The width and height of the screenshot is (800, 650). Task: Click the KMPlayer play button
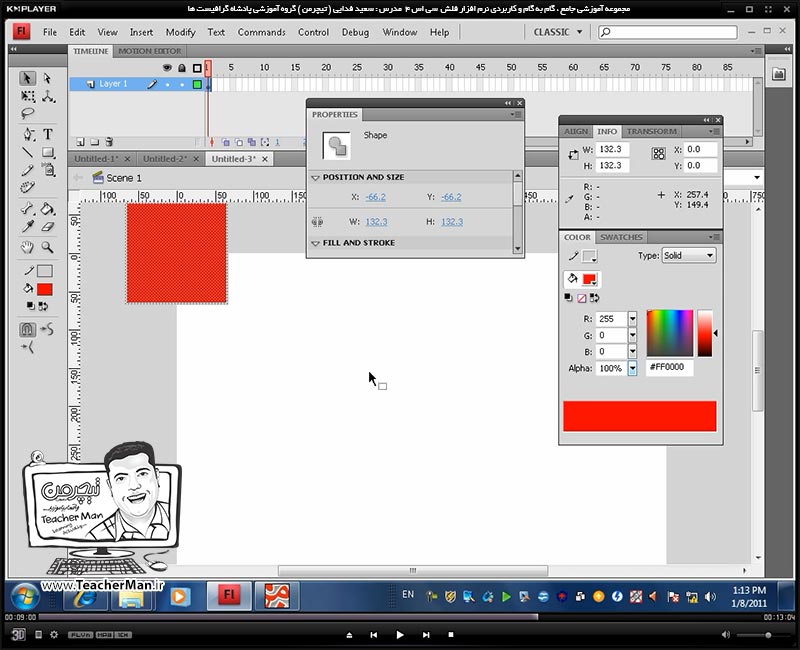(399, 635)
